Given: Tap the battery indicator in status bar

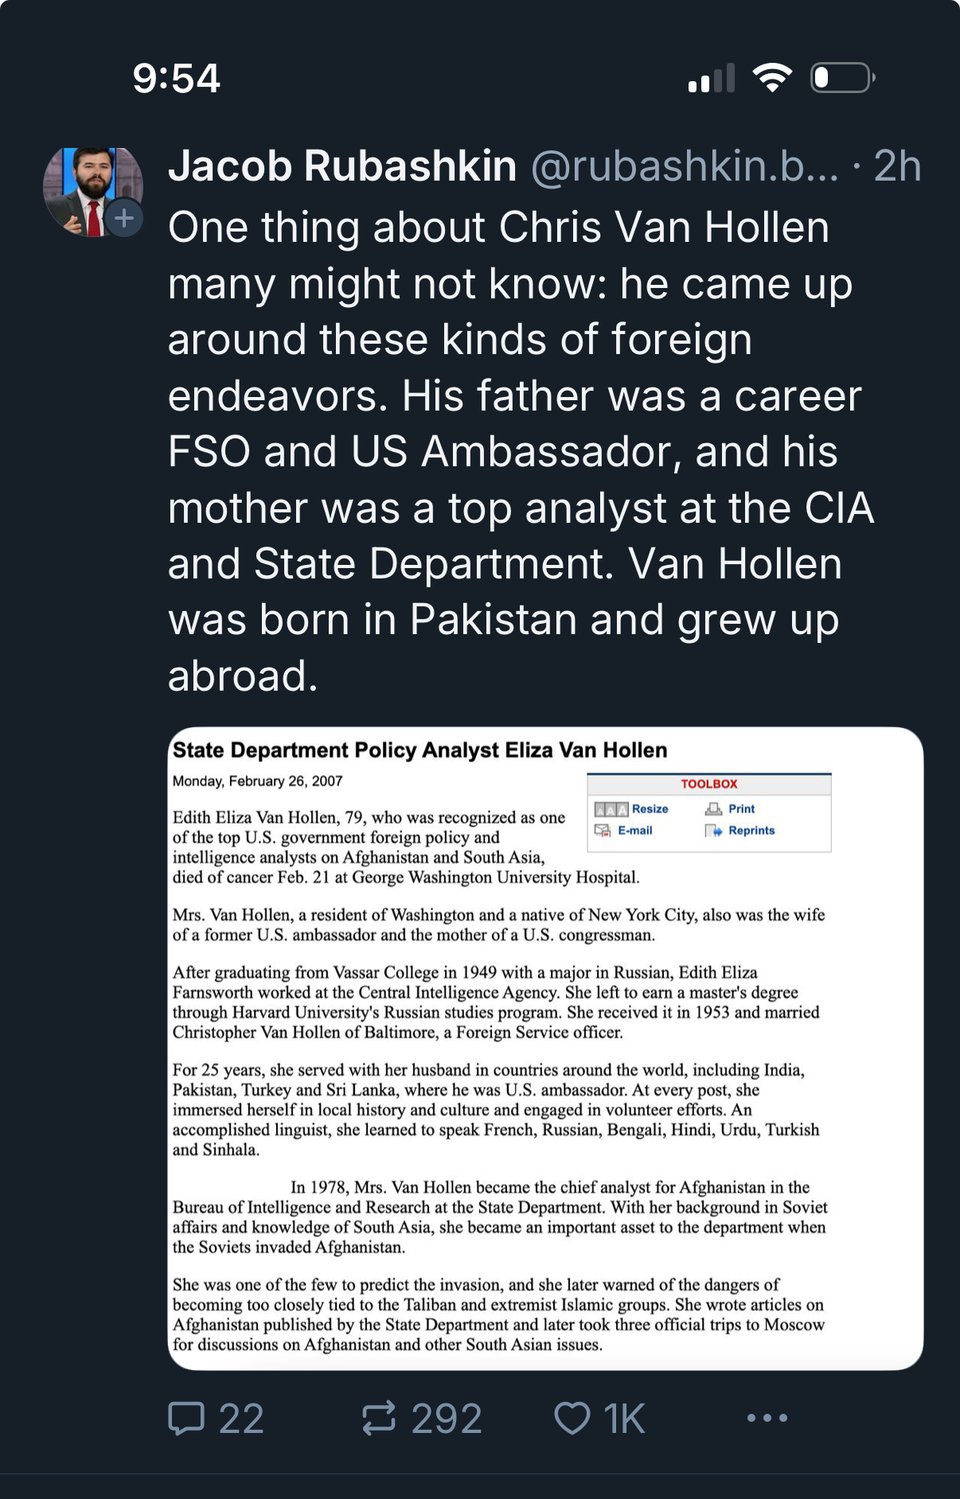Looking at the screenshot, I should click(842, 78).
